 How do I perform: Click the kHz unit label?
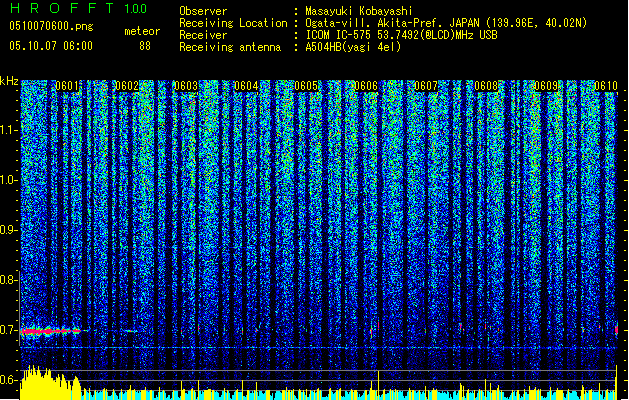9,80
